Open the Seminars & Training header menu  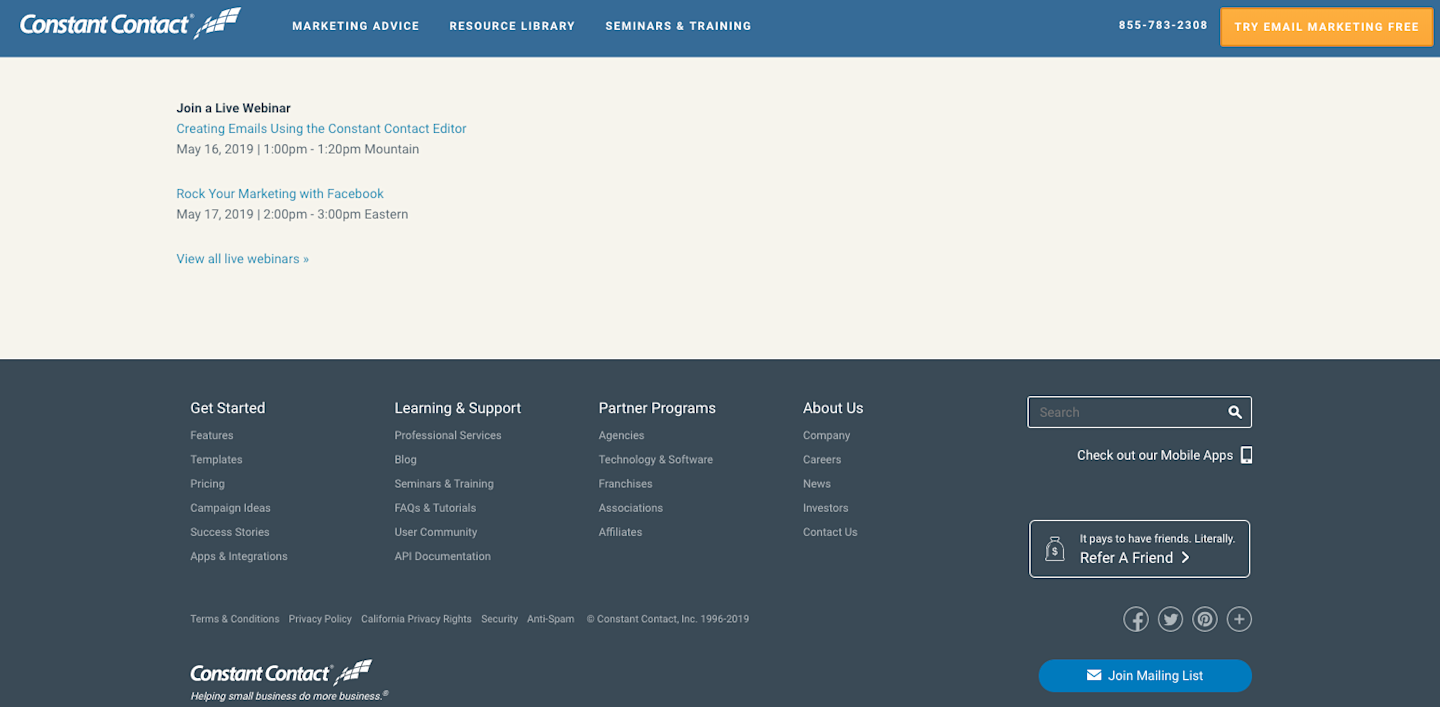point(678,26)
